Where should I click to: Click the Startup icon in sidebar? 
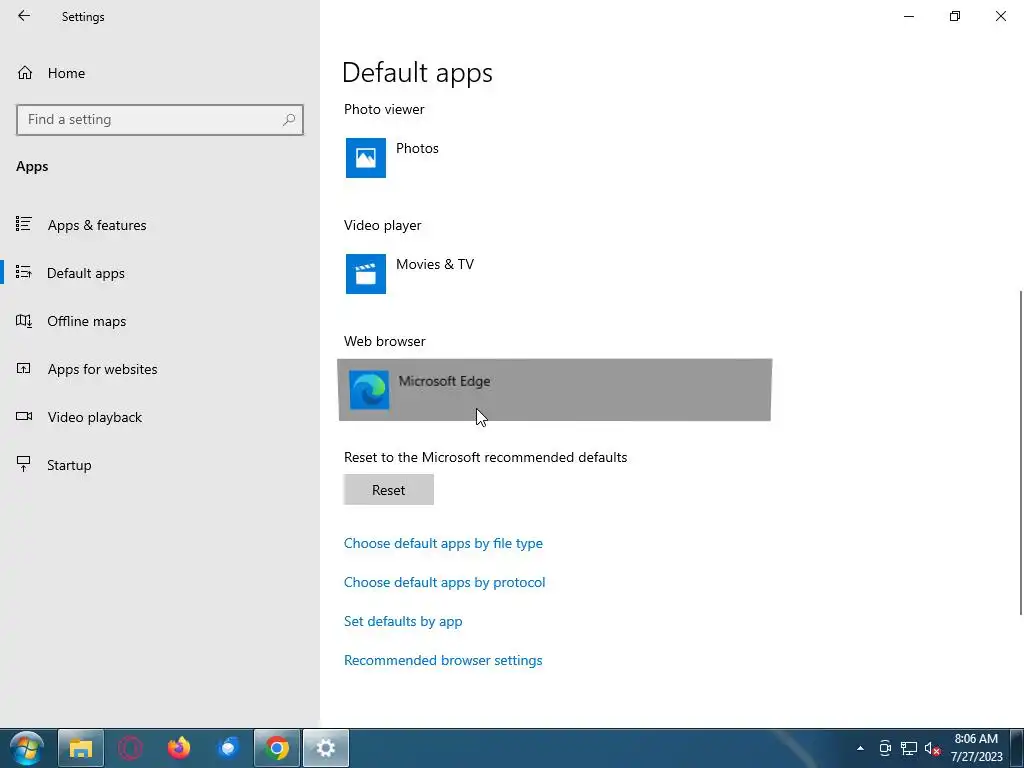click(24, 464)
